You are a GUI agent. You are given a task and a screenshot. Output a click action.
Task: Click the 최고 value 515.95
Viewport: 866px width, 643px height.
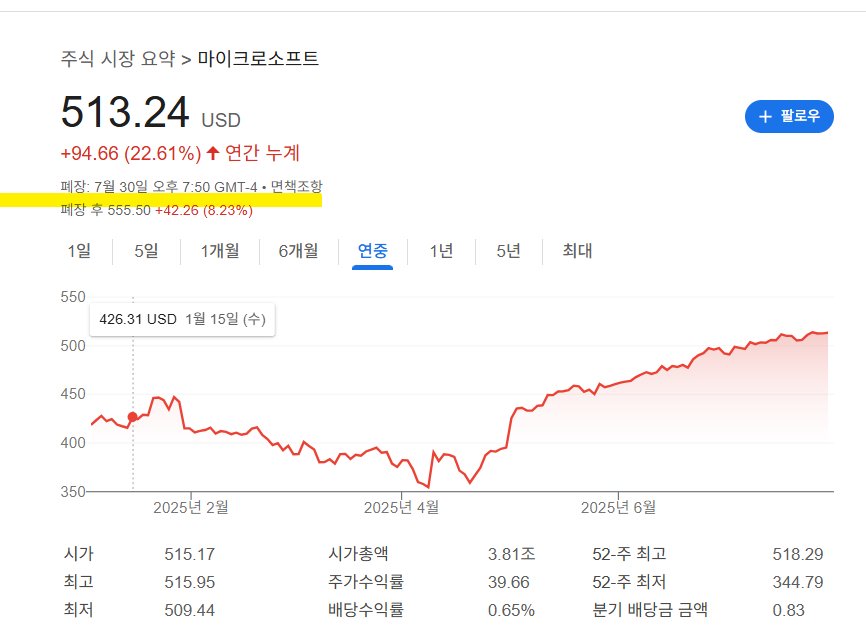point(189,582)
